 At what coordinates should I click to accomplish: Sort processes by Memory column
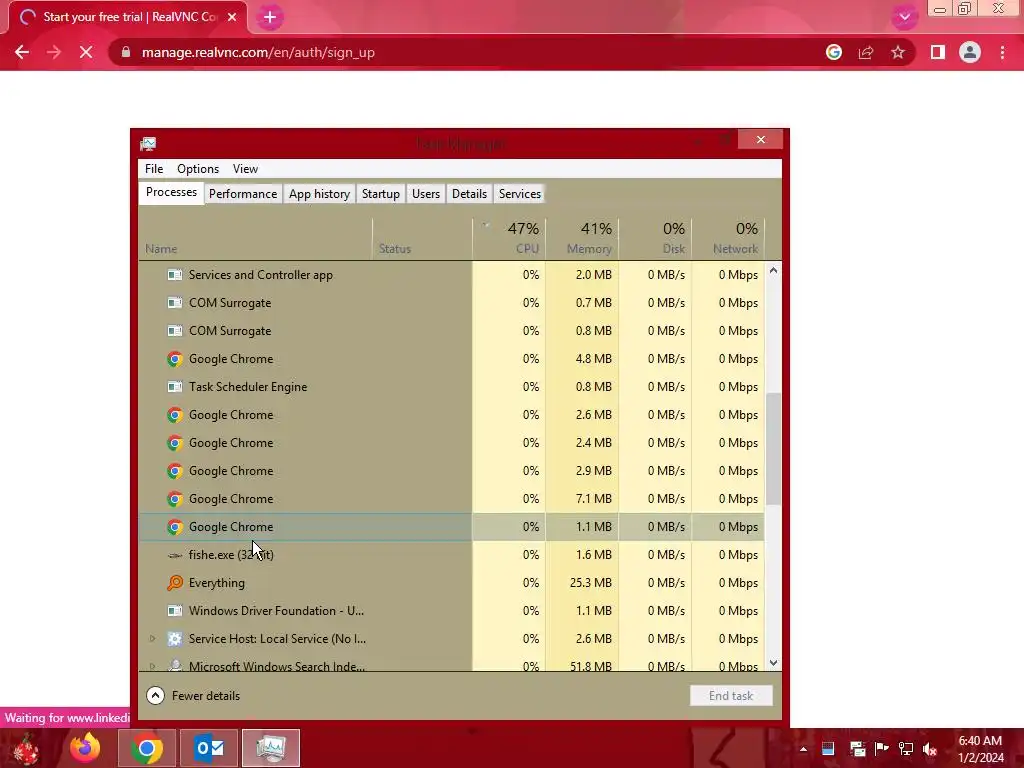tap(582, 239)
